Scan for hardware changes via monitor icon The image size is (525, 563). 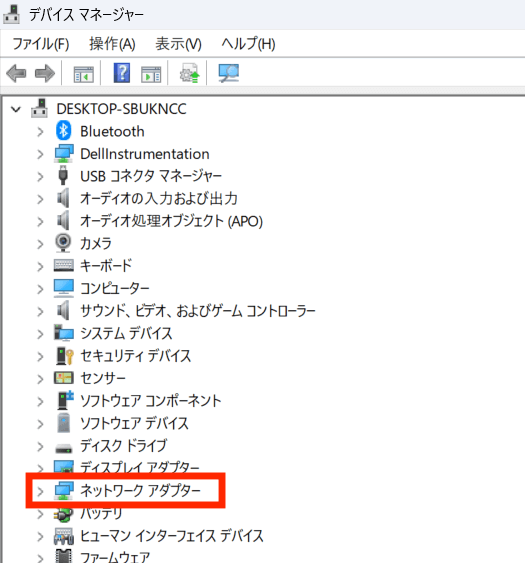coord(228,73)
